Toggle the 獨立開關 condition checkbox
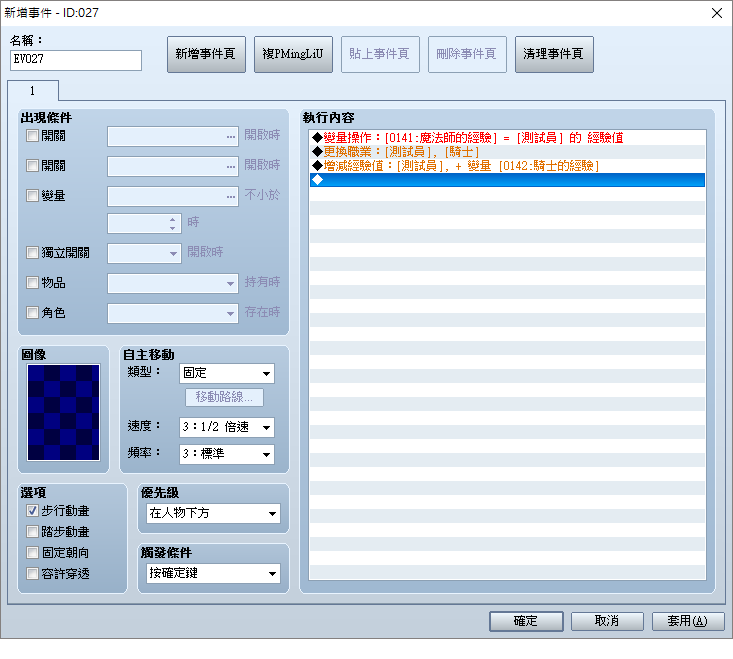 point(32,253)
